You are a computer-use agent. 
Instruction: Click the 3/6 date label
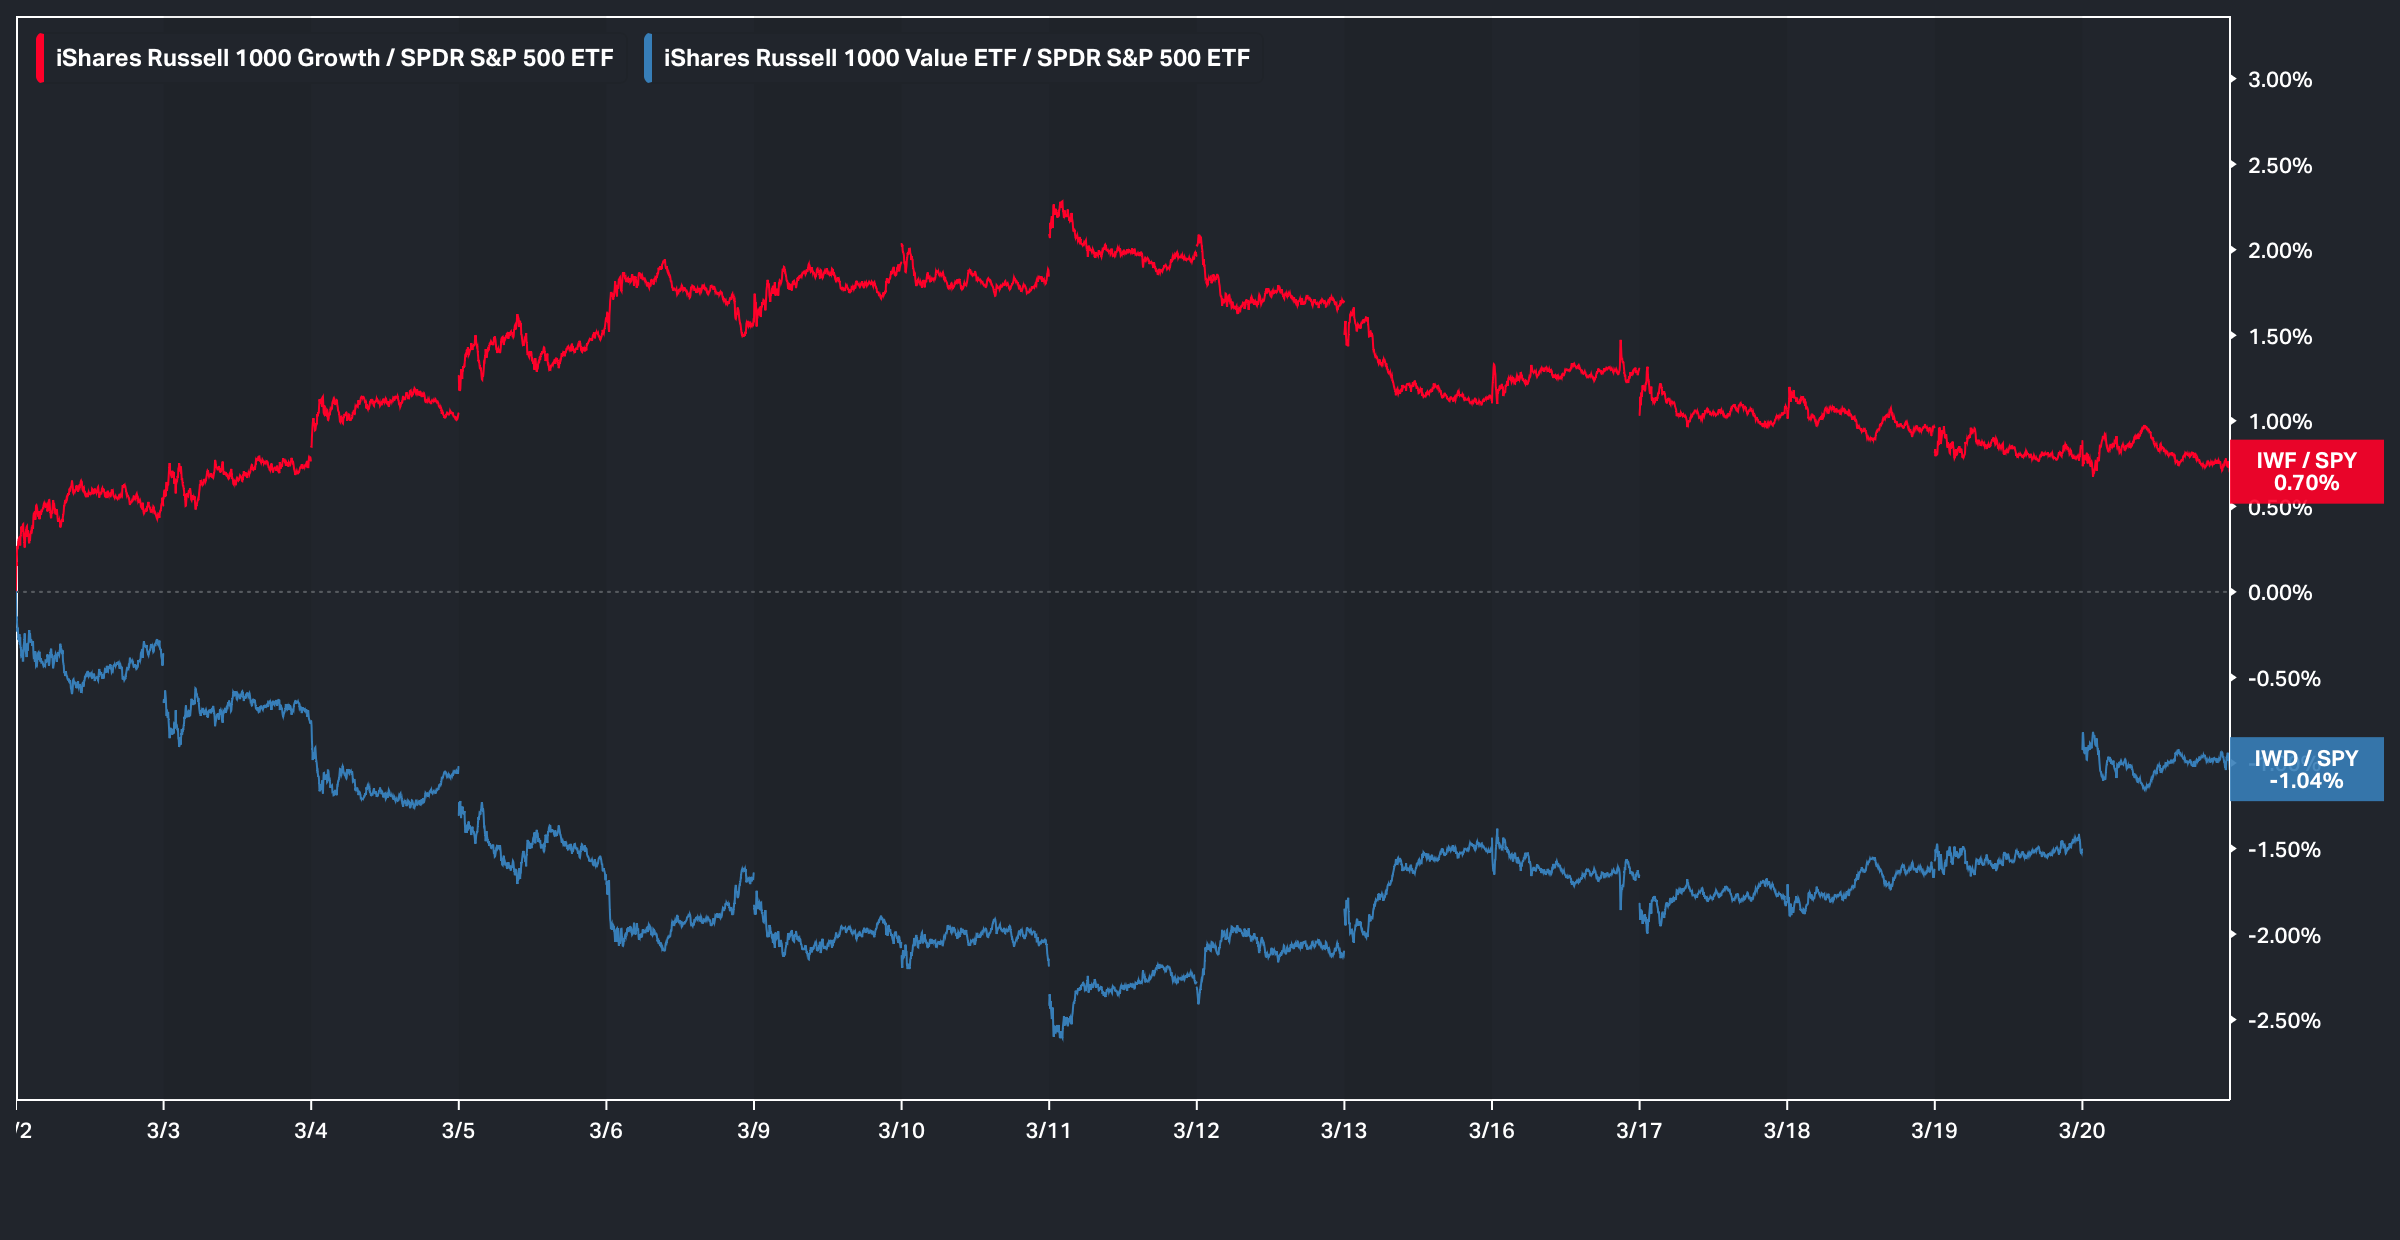coord(606,1130)
